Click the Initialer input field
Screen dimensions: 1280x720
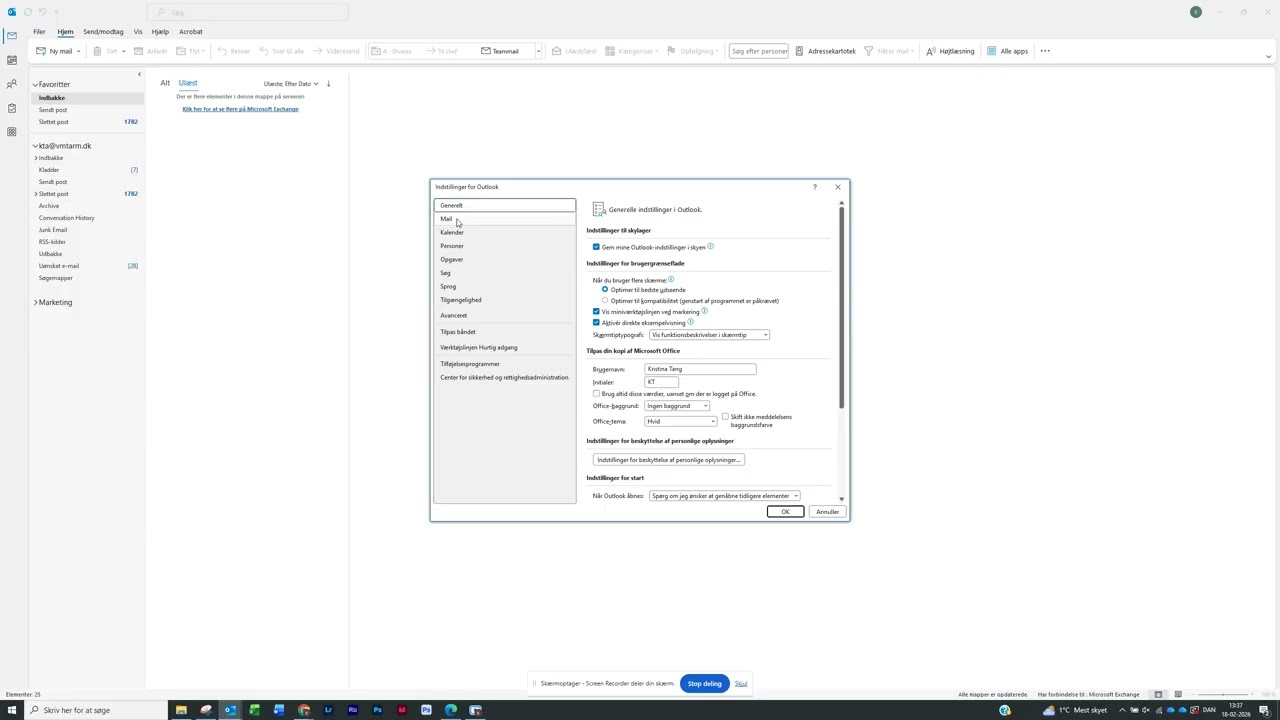(x=662, y=382)
